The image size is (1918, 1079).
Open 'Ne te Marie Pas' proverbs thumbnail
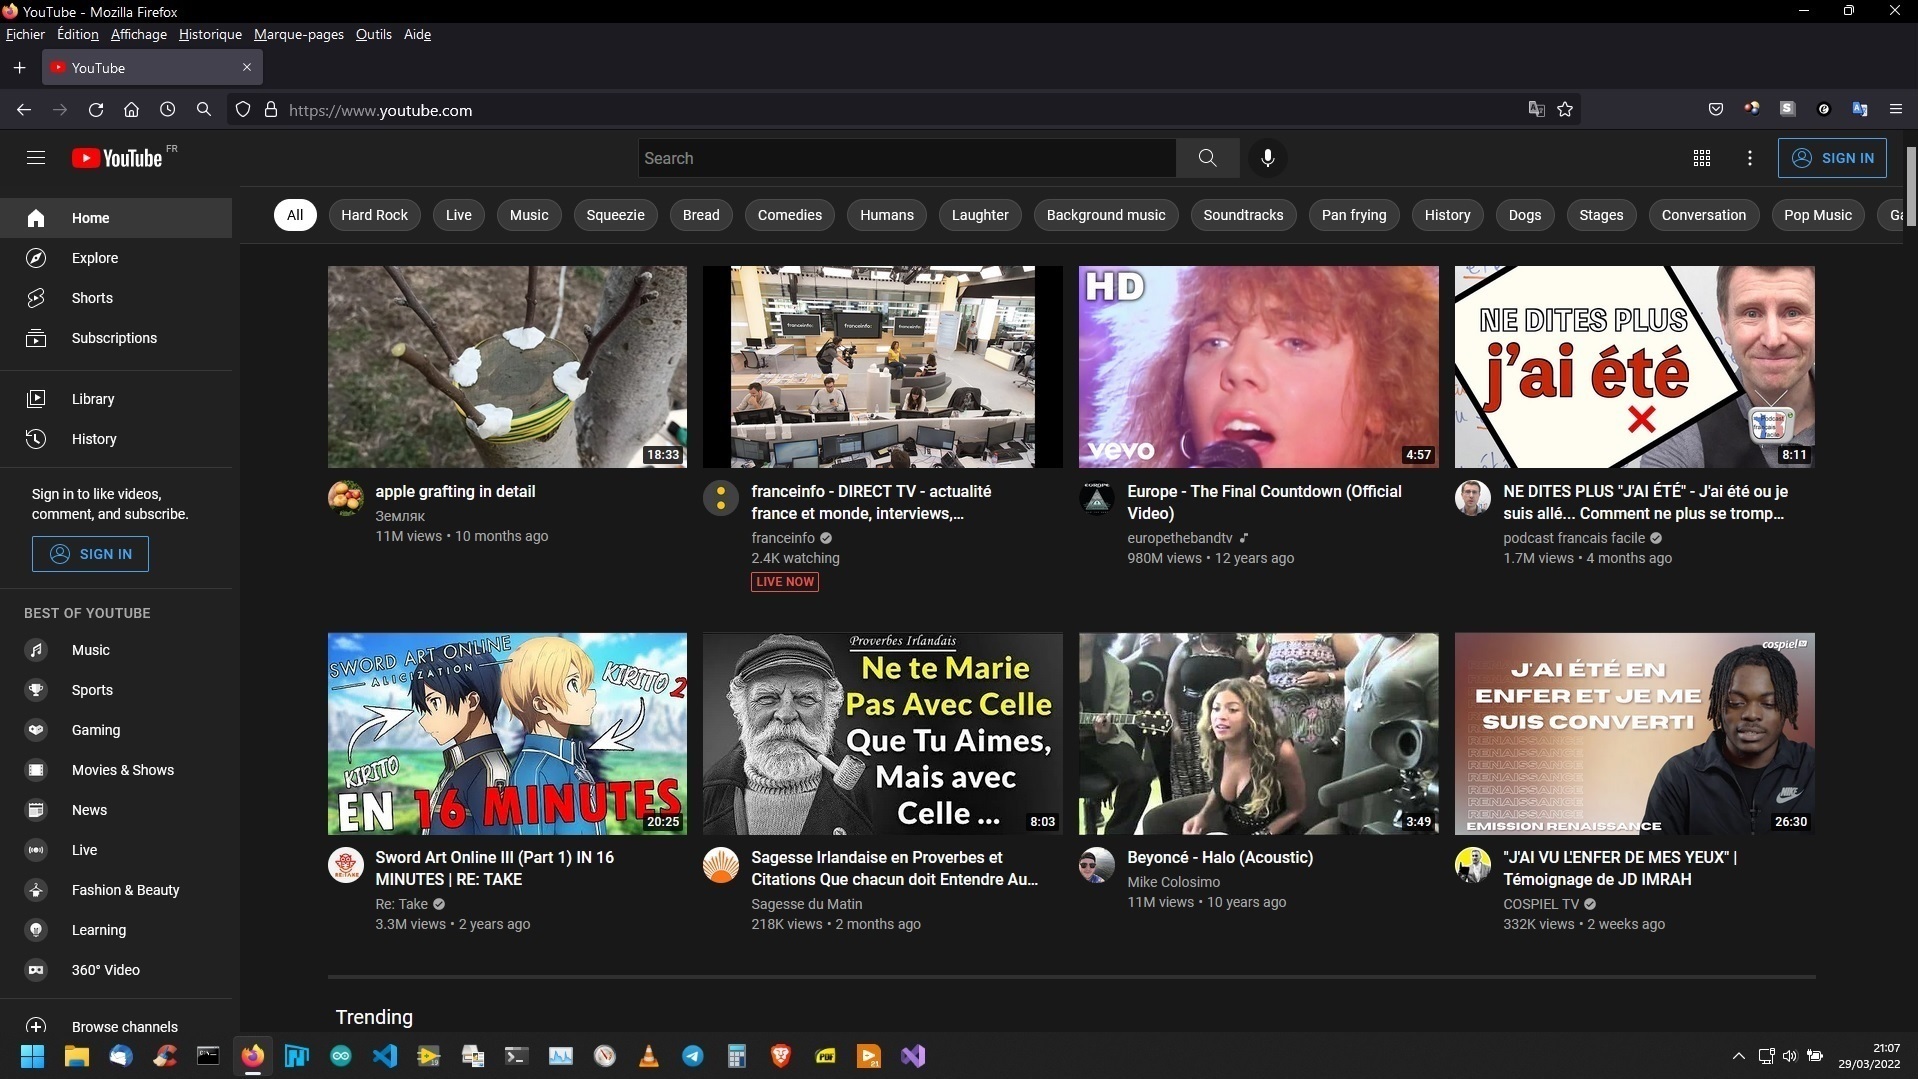[x=883, y=734]
